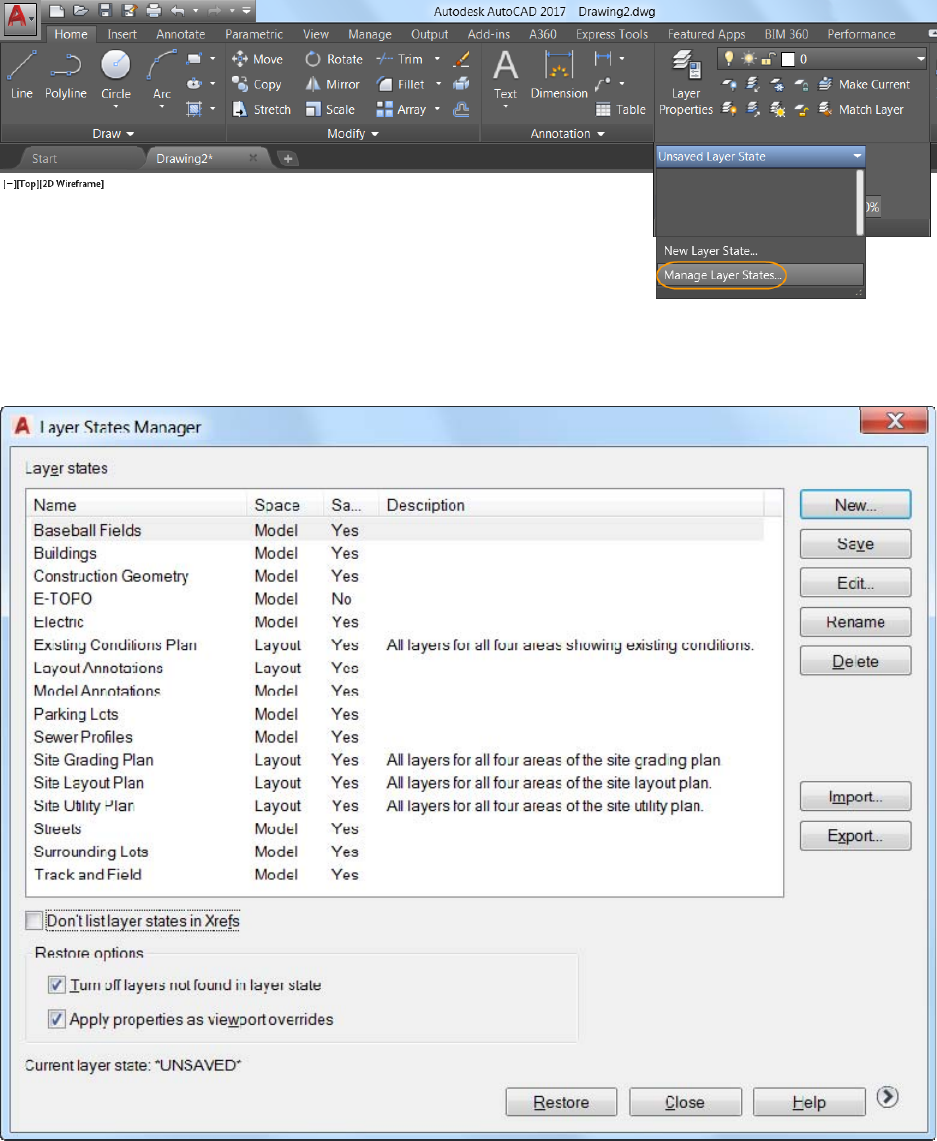Toggle layer 0 lock padlock icon

coord(767,59)
